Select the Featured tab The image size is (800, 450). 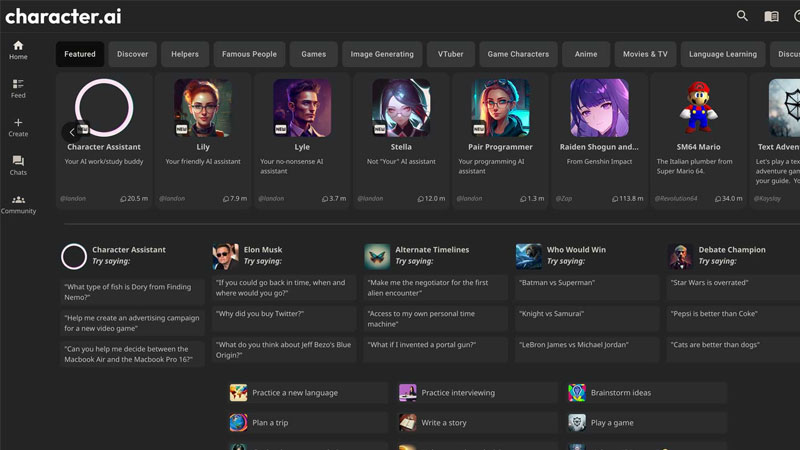coord(80,54)
